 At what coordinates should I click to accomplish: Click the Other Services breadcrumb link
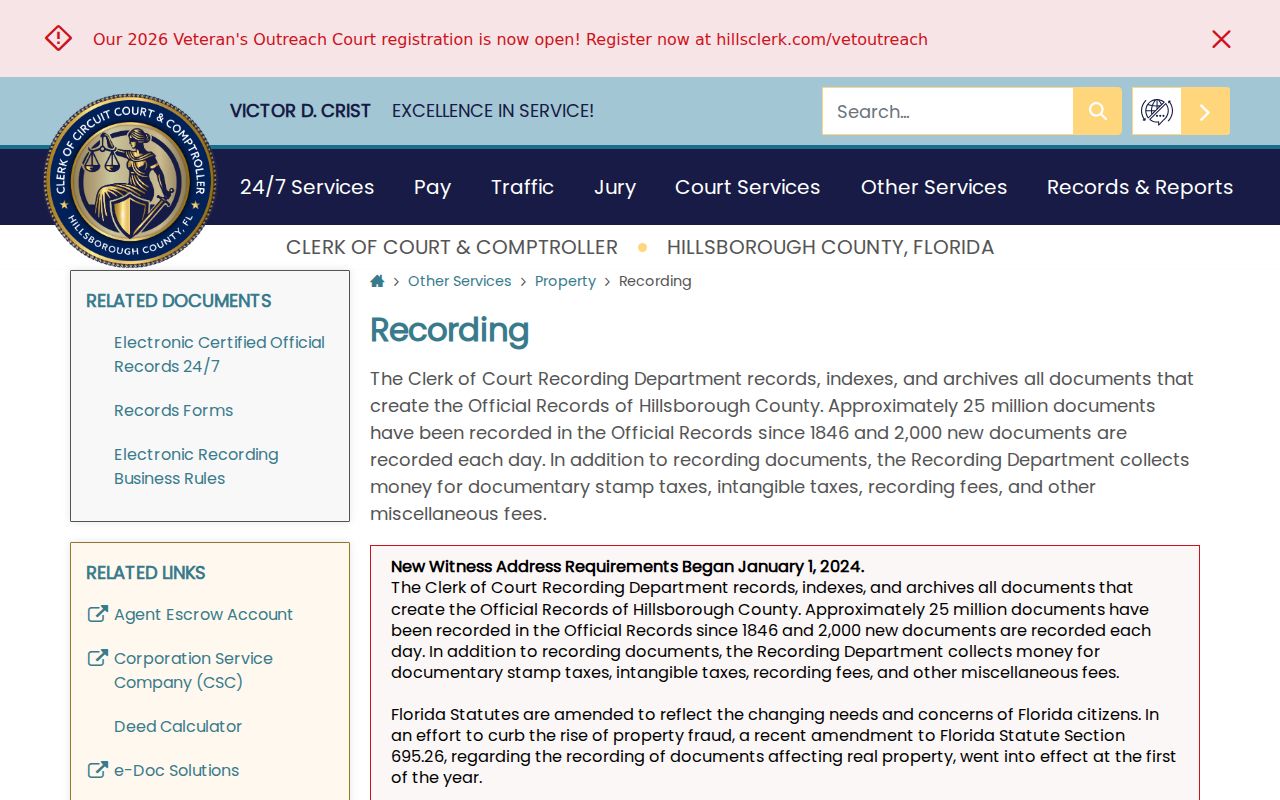pos(459,281)
